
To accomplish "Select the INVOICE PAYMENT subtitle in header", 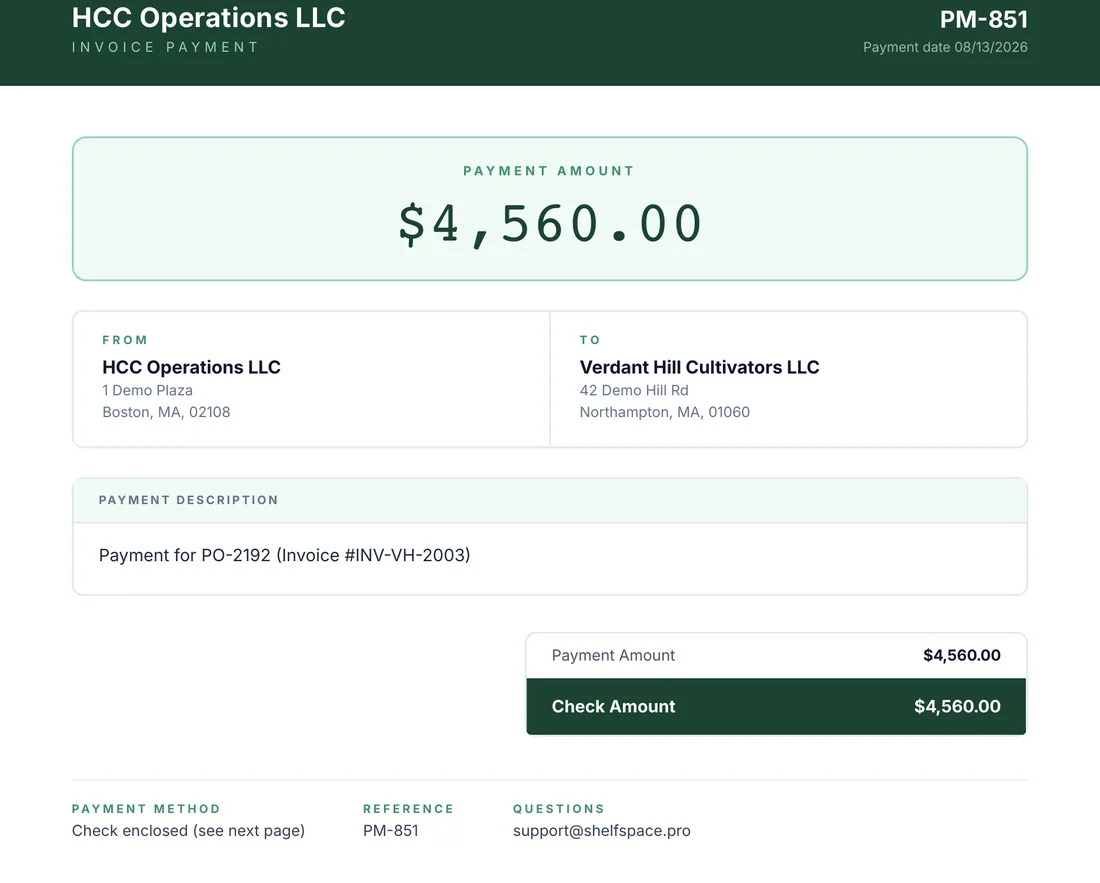I will pos(165,47).
